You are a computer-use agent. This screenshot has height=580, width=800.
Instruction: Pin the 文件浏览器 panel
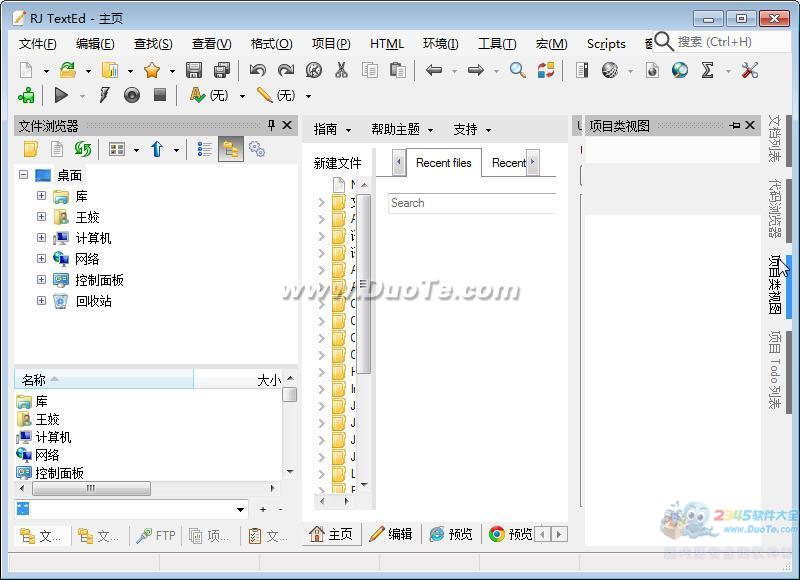pyautogui.click(x=271, y=125)
